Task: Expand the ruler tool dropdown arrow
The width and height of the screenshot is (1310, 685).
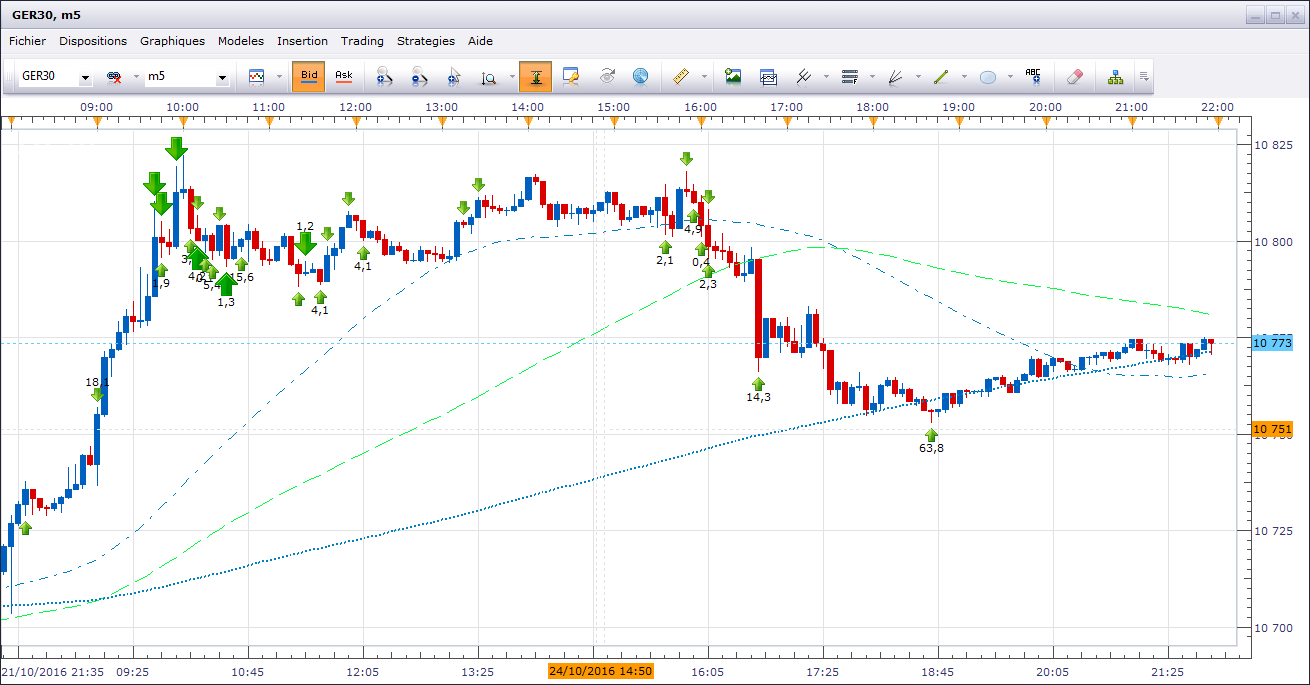Action: [x=704, y=77]
